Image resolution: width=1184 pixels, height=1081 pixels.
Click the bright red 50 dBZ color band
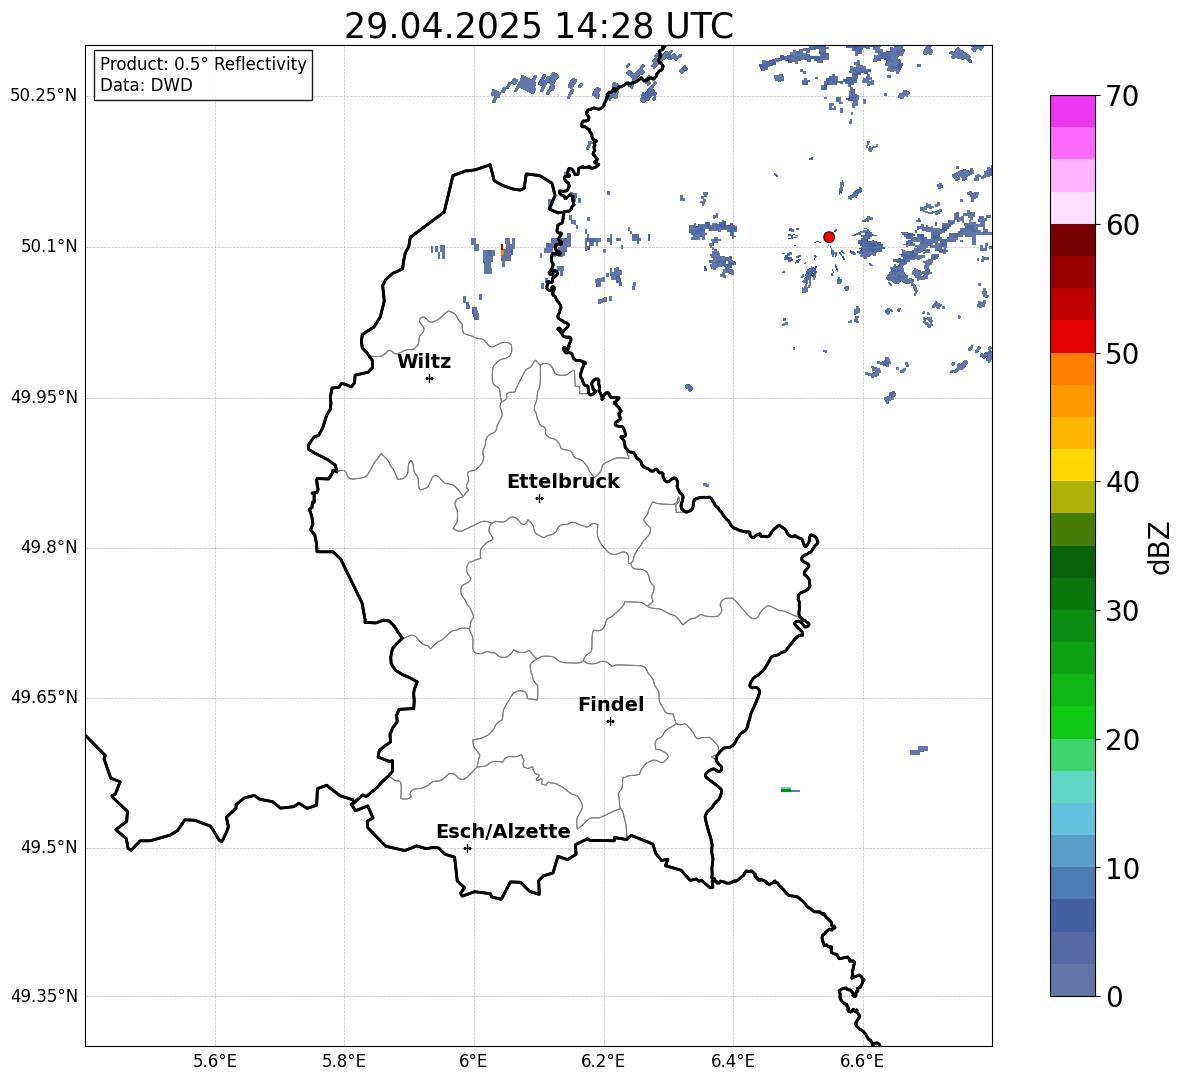click(x=1072, y=337)
